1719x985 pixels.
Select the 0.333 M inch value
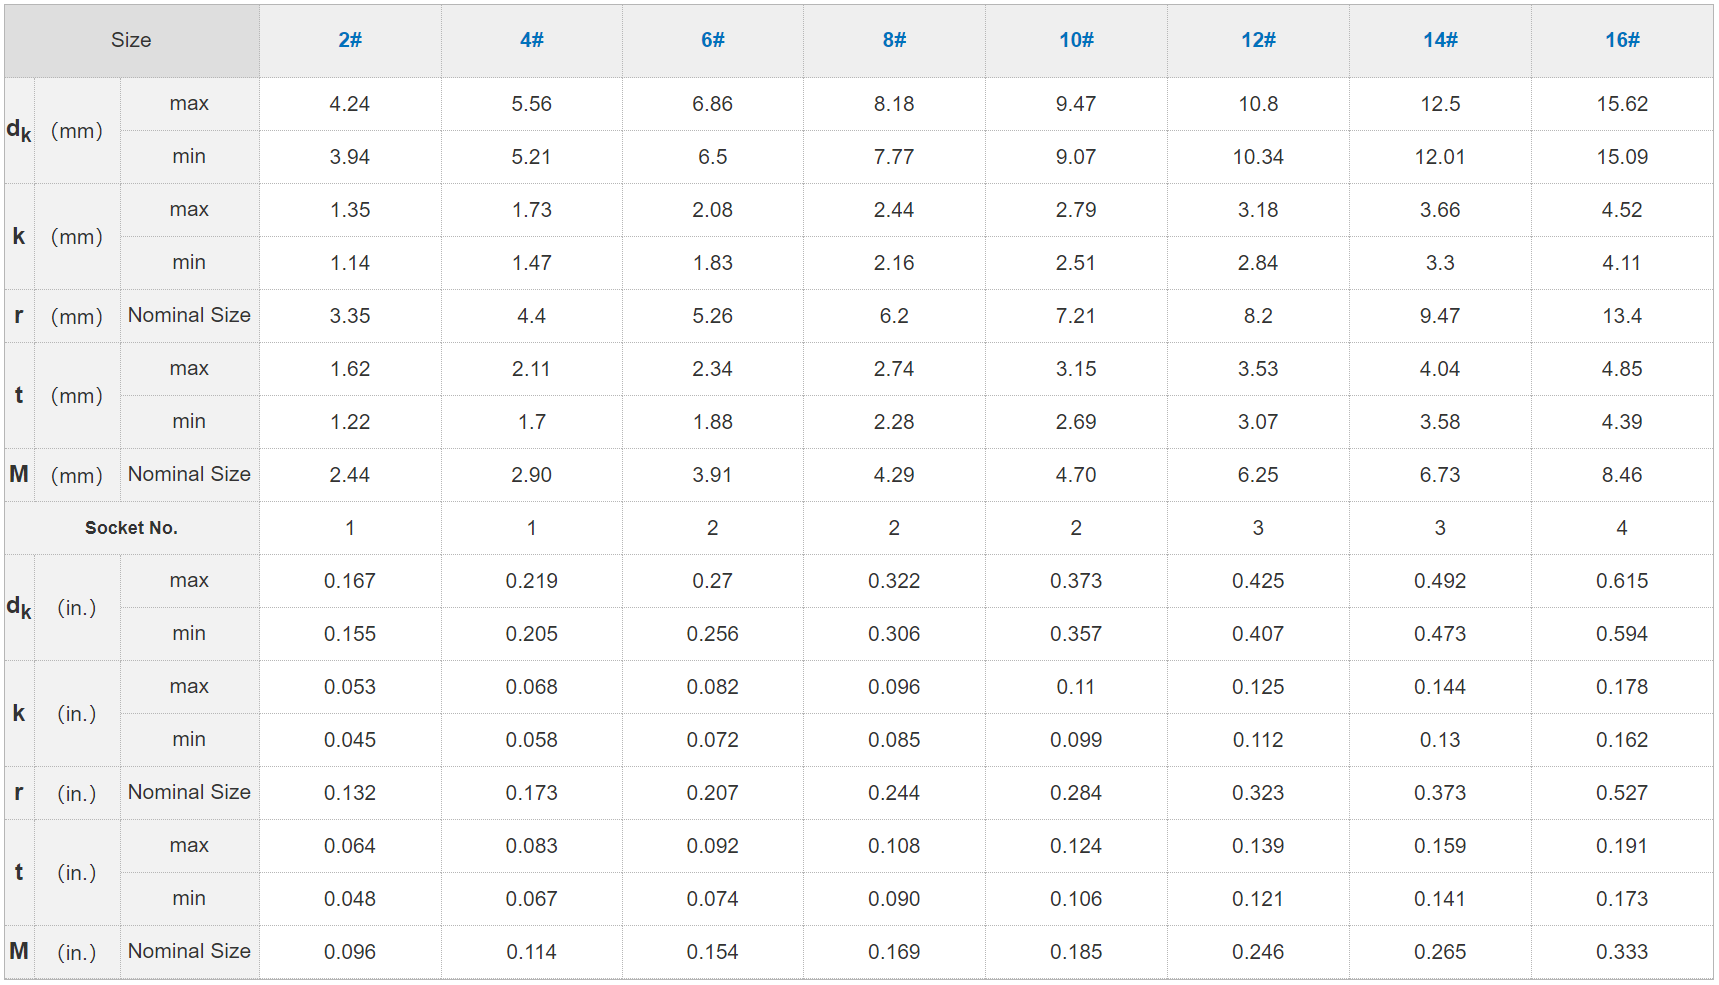pyautogui.click(x=1622, y=952)
